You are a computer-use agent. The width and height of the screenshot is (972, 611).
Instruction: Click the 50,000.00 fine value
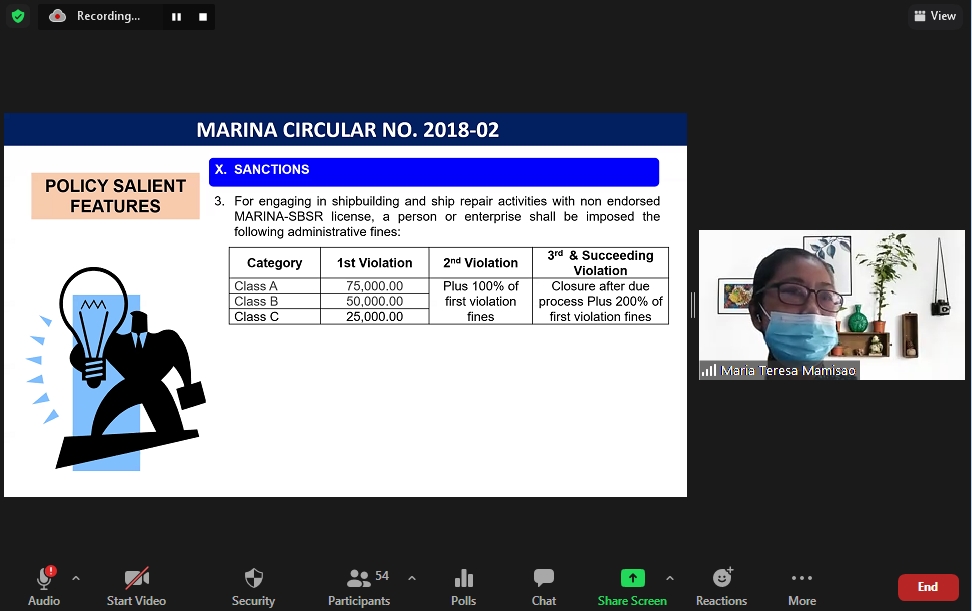374,301
